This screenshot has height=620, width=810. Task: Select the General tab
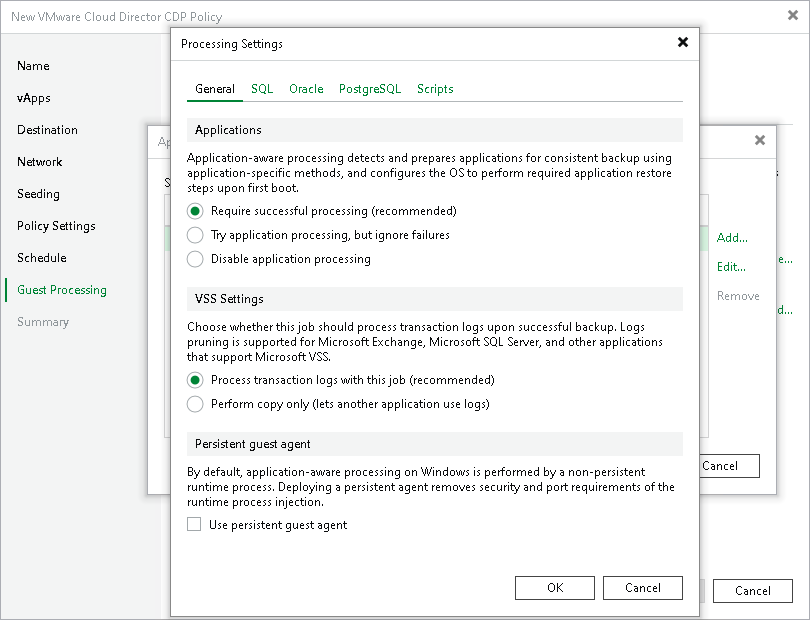(215, 89)
